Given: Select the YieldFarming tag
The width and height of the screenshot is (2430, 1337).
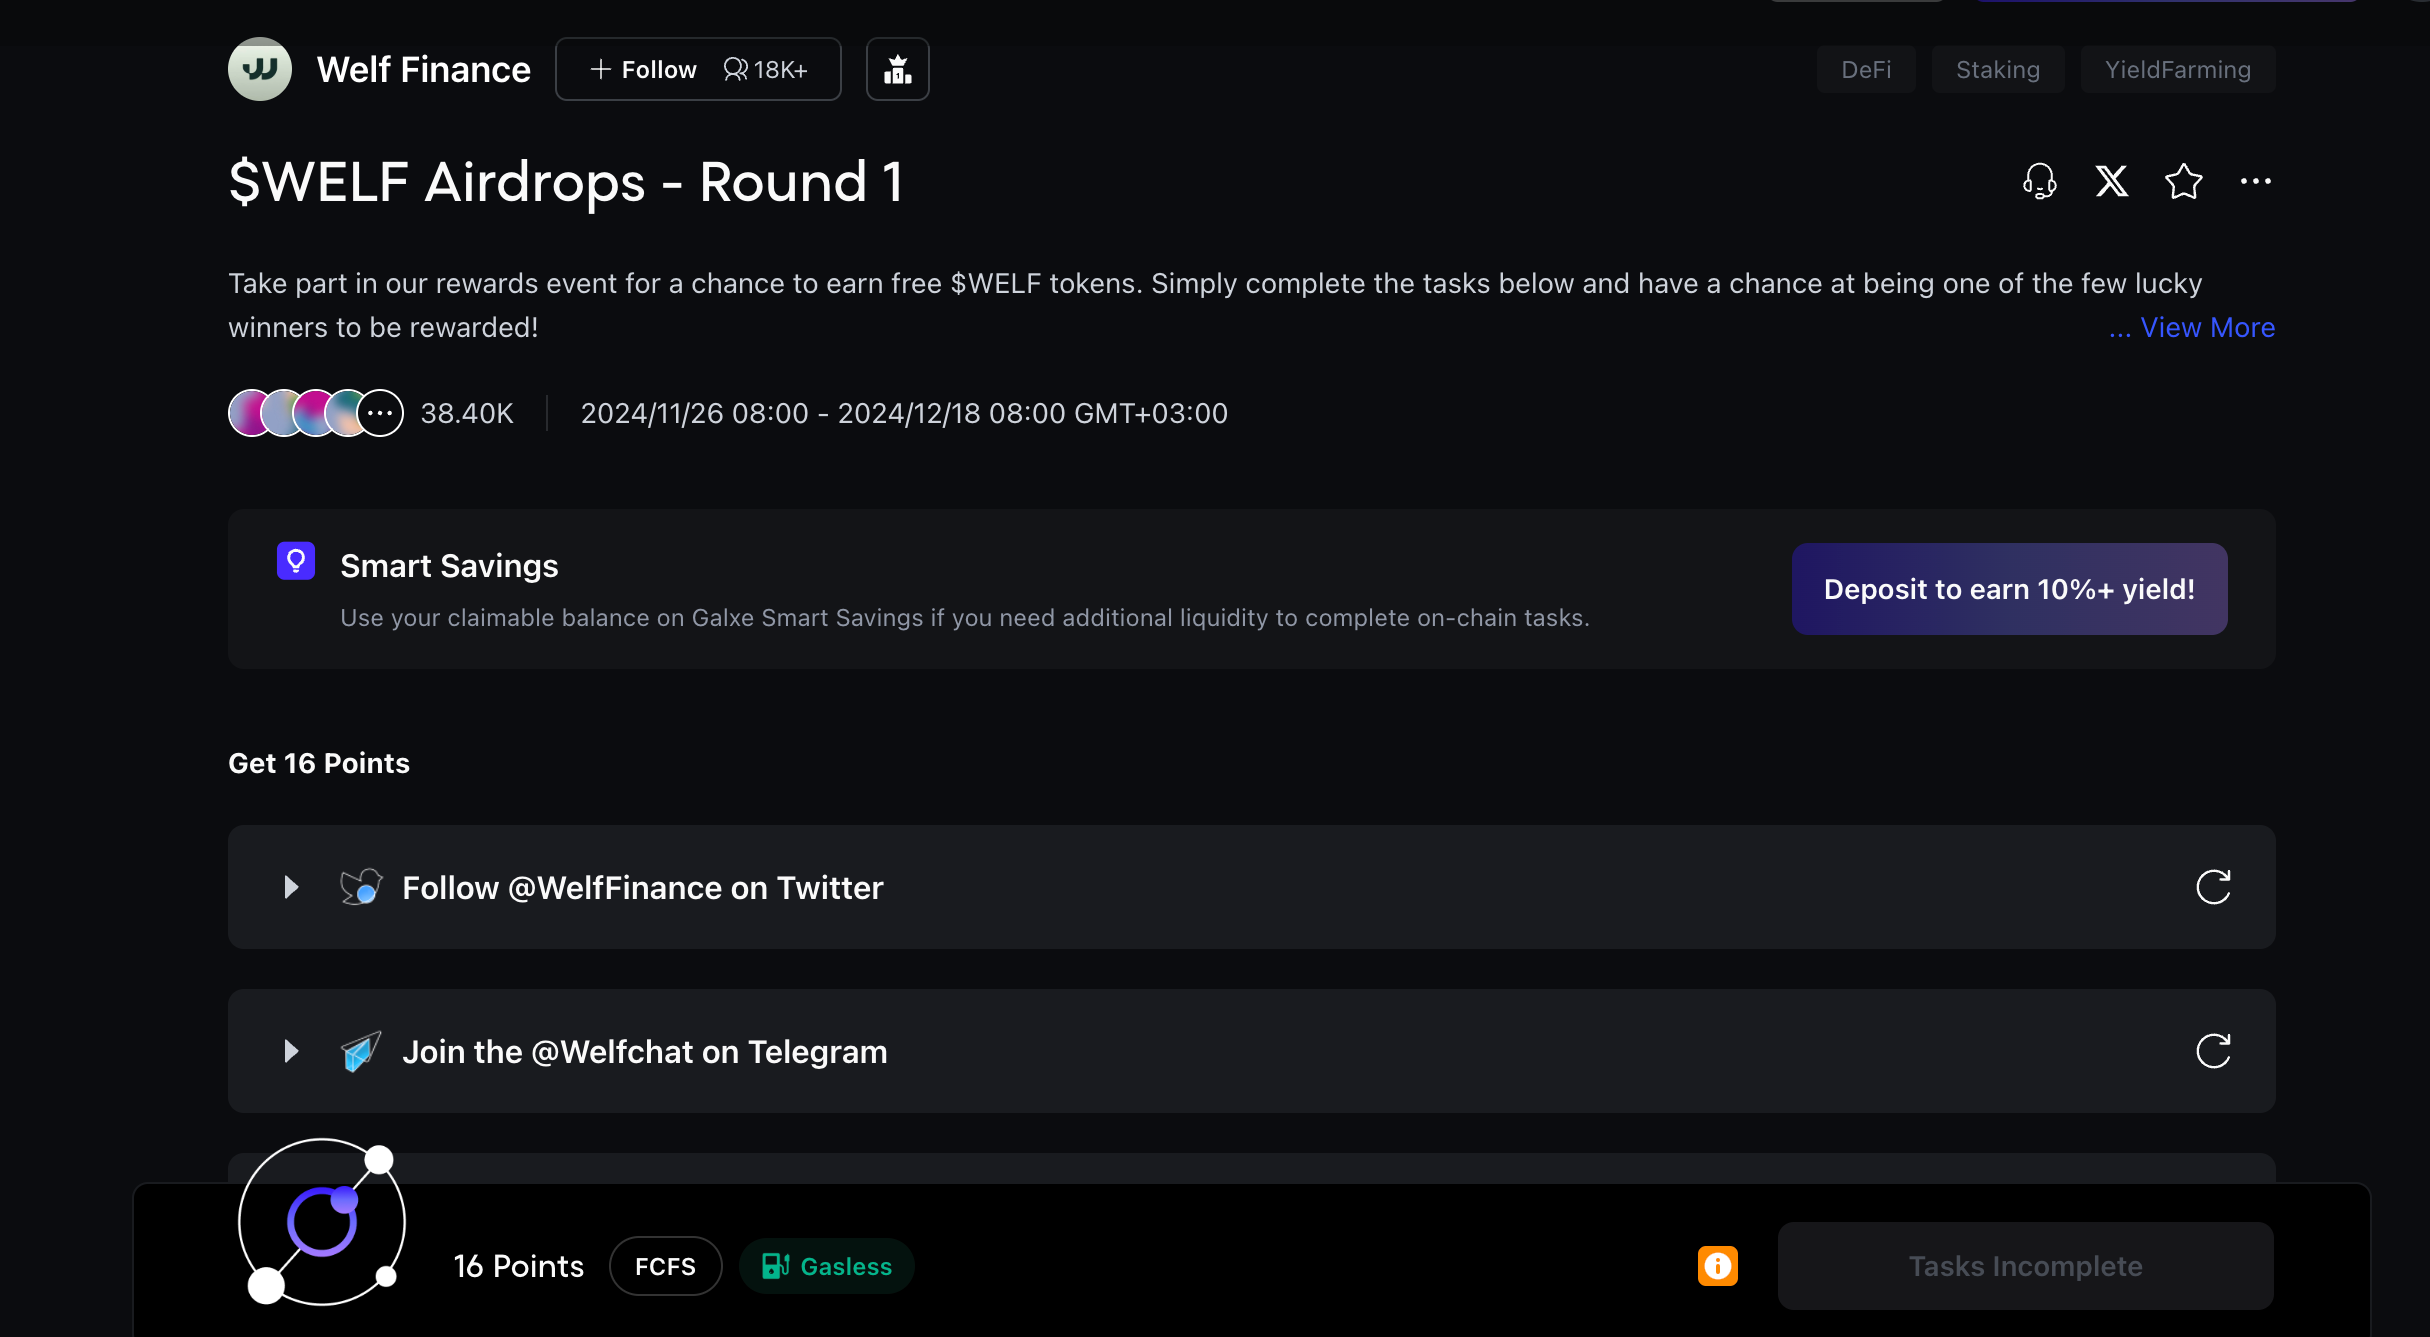Looking at the screenshot, I should (x=2177, y=69).
